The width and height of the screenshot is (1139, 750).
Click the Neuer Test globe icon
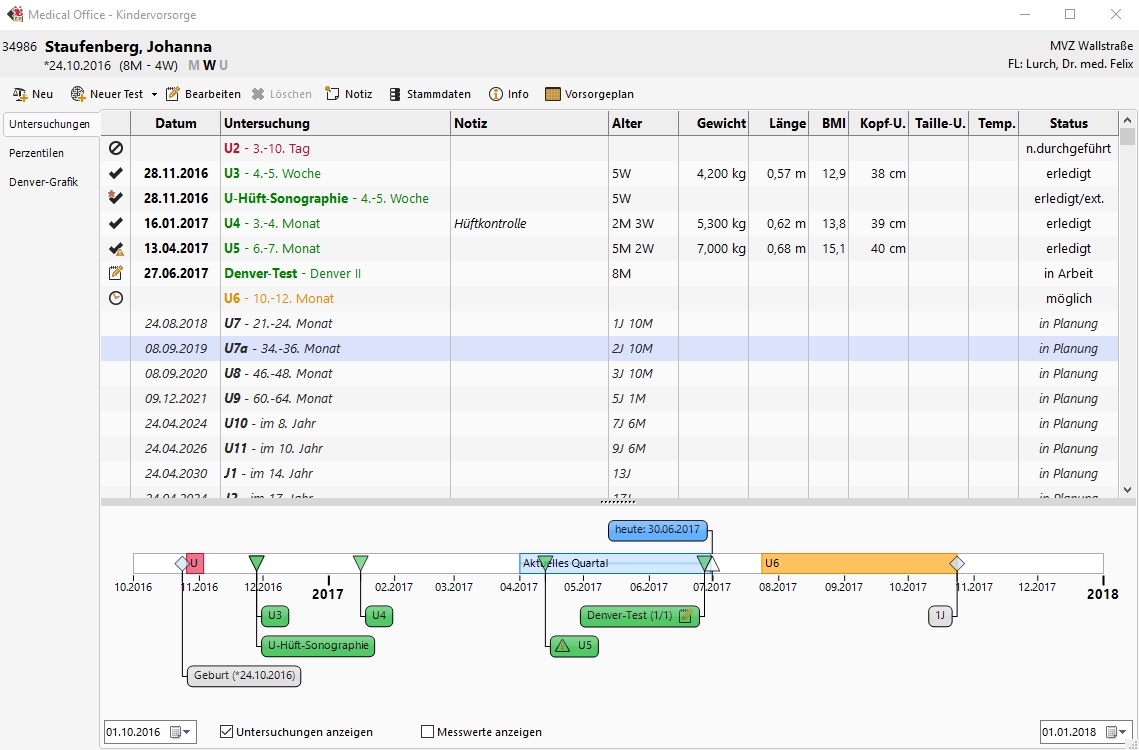[x=78, y=94]
